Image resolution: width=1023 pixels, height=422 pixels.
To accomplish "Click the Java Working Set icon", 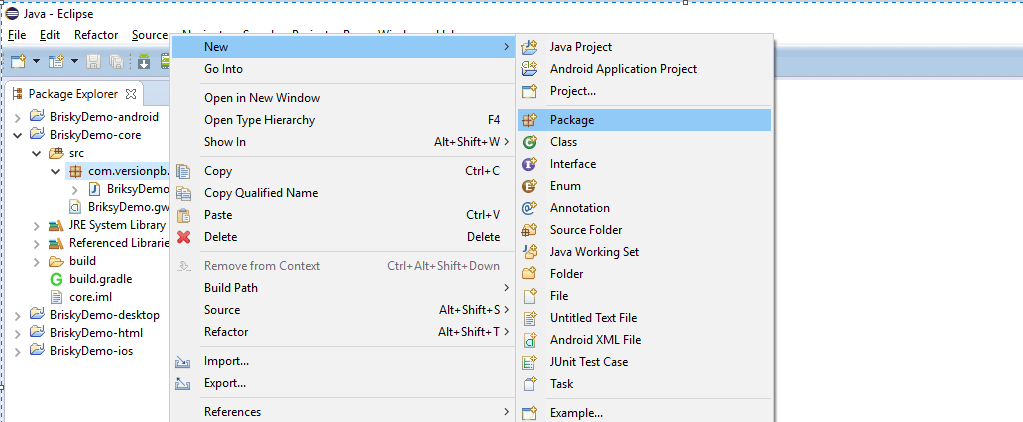I will pyautogui.click(x=530, y=252).
